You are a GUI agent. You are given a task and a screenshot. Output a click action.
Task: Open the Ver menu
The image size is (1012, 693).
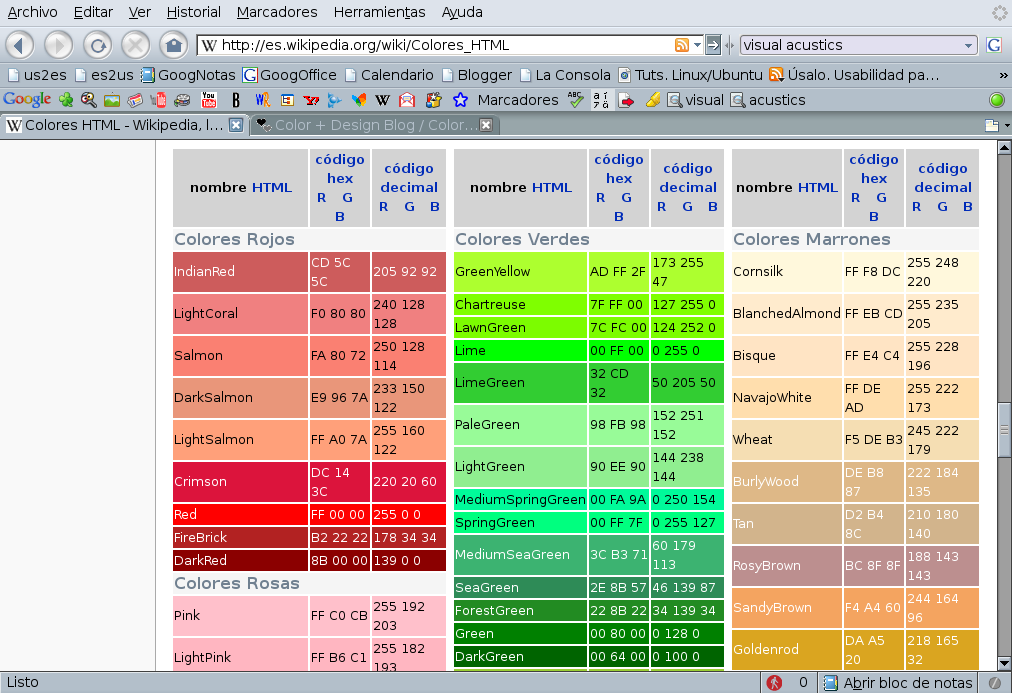point(139,12)
